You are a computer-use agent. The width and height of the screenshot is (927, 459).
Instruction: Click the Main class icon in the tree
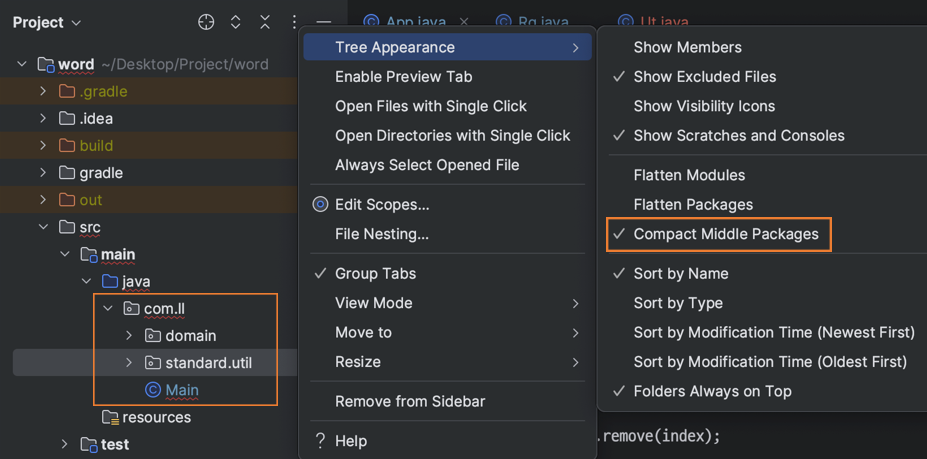coord(153,390)
